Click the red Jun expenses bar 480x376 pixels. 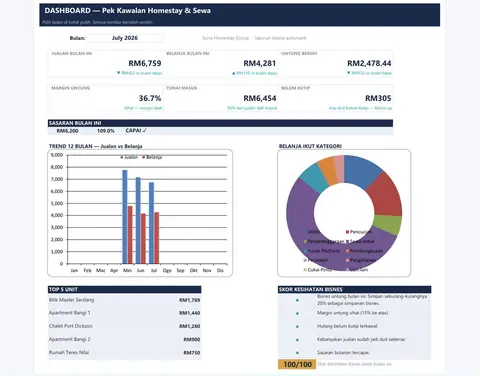pos(143,239)
